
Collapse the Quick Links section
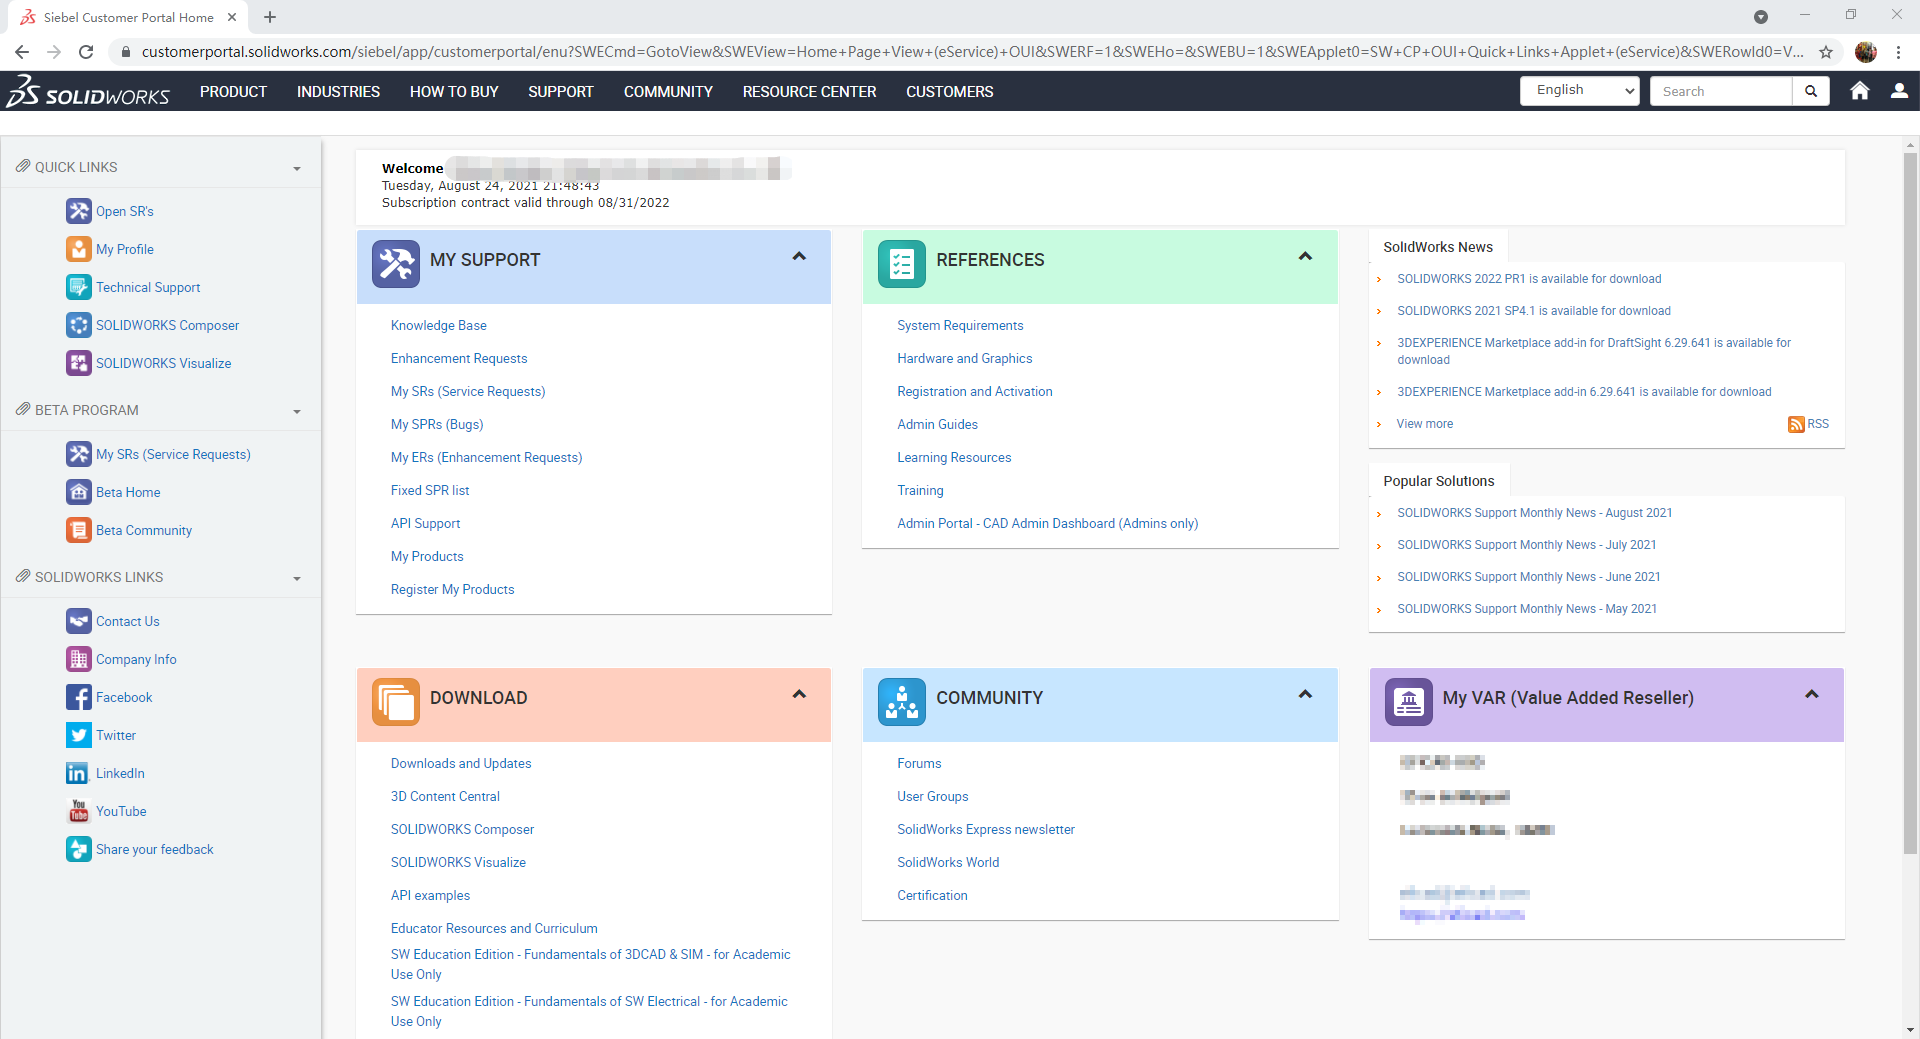click(x=297, y=168)
